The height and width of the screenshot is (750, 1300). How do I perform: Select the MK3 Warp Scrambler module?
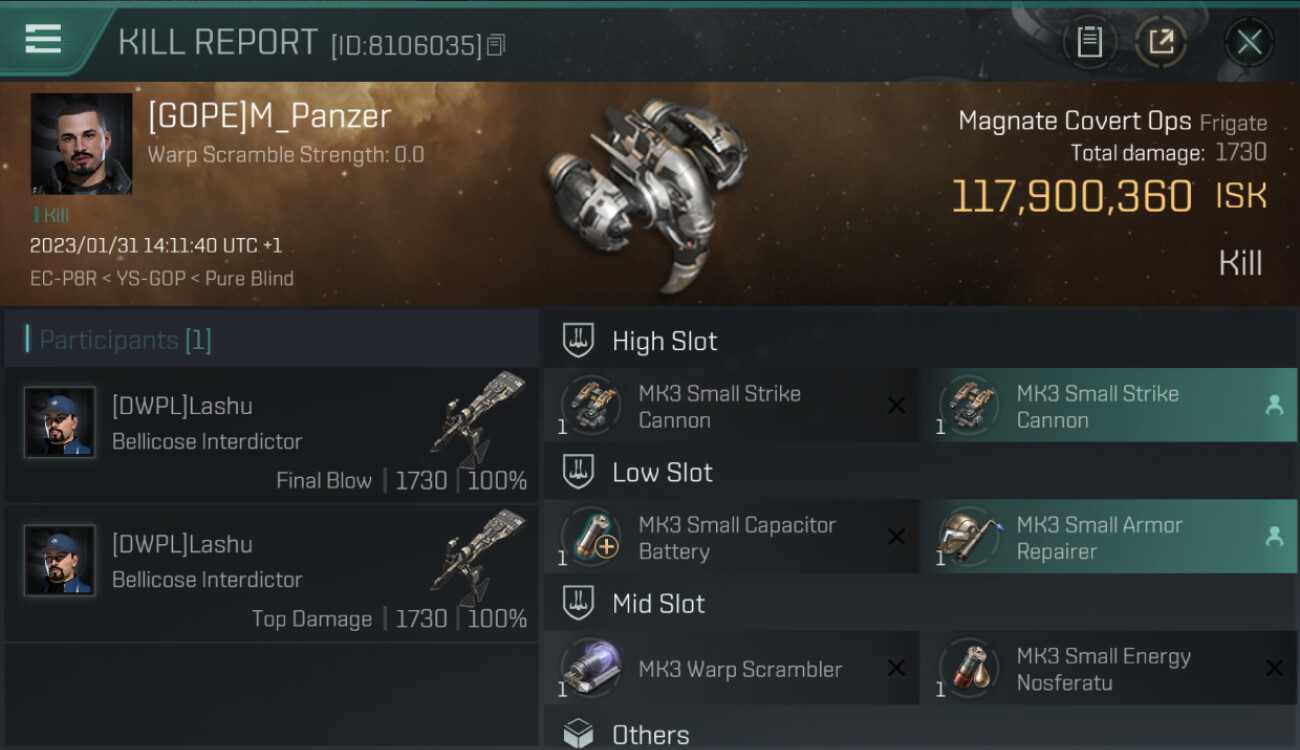730,669
